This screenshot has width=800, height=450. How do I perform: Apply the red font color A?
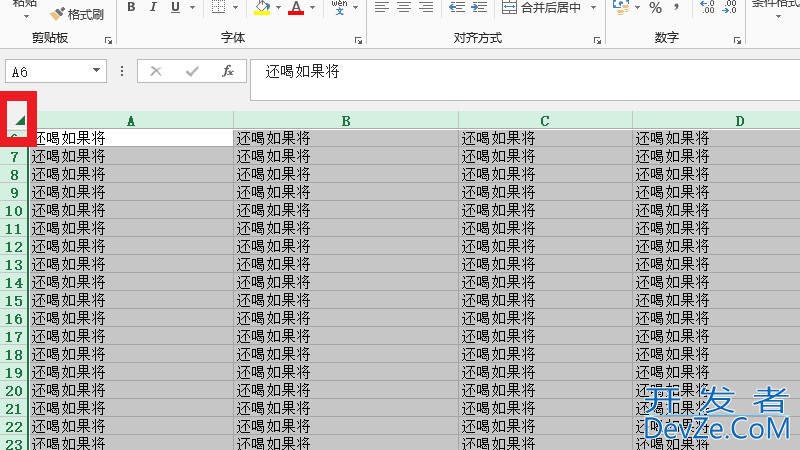coord(296,7)
